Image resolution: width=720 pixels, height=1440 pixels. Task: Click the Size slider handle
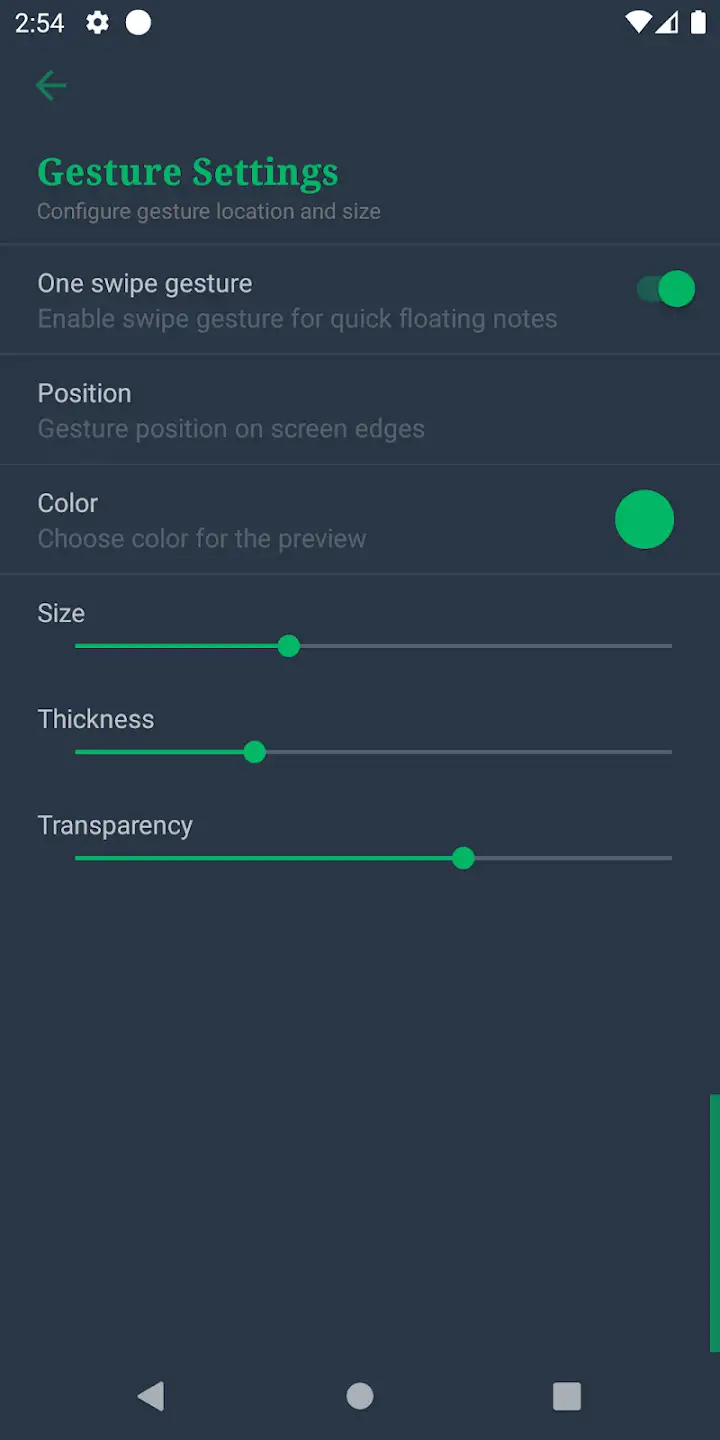coord(289,646)
